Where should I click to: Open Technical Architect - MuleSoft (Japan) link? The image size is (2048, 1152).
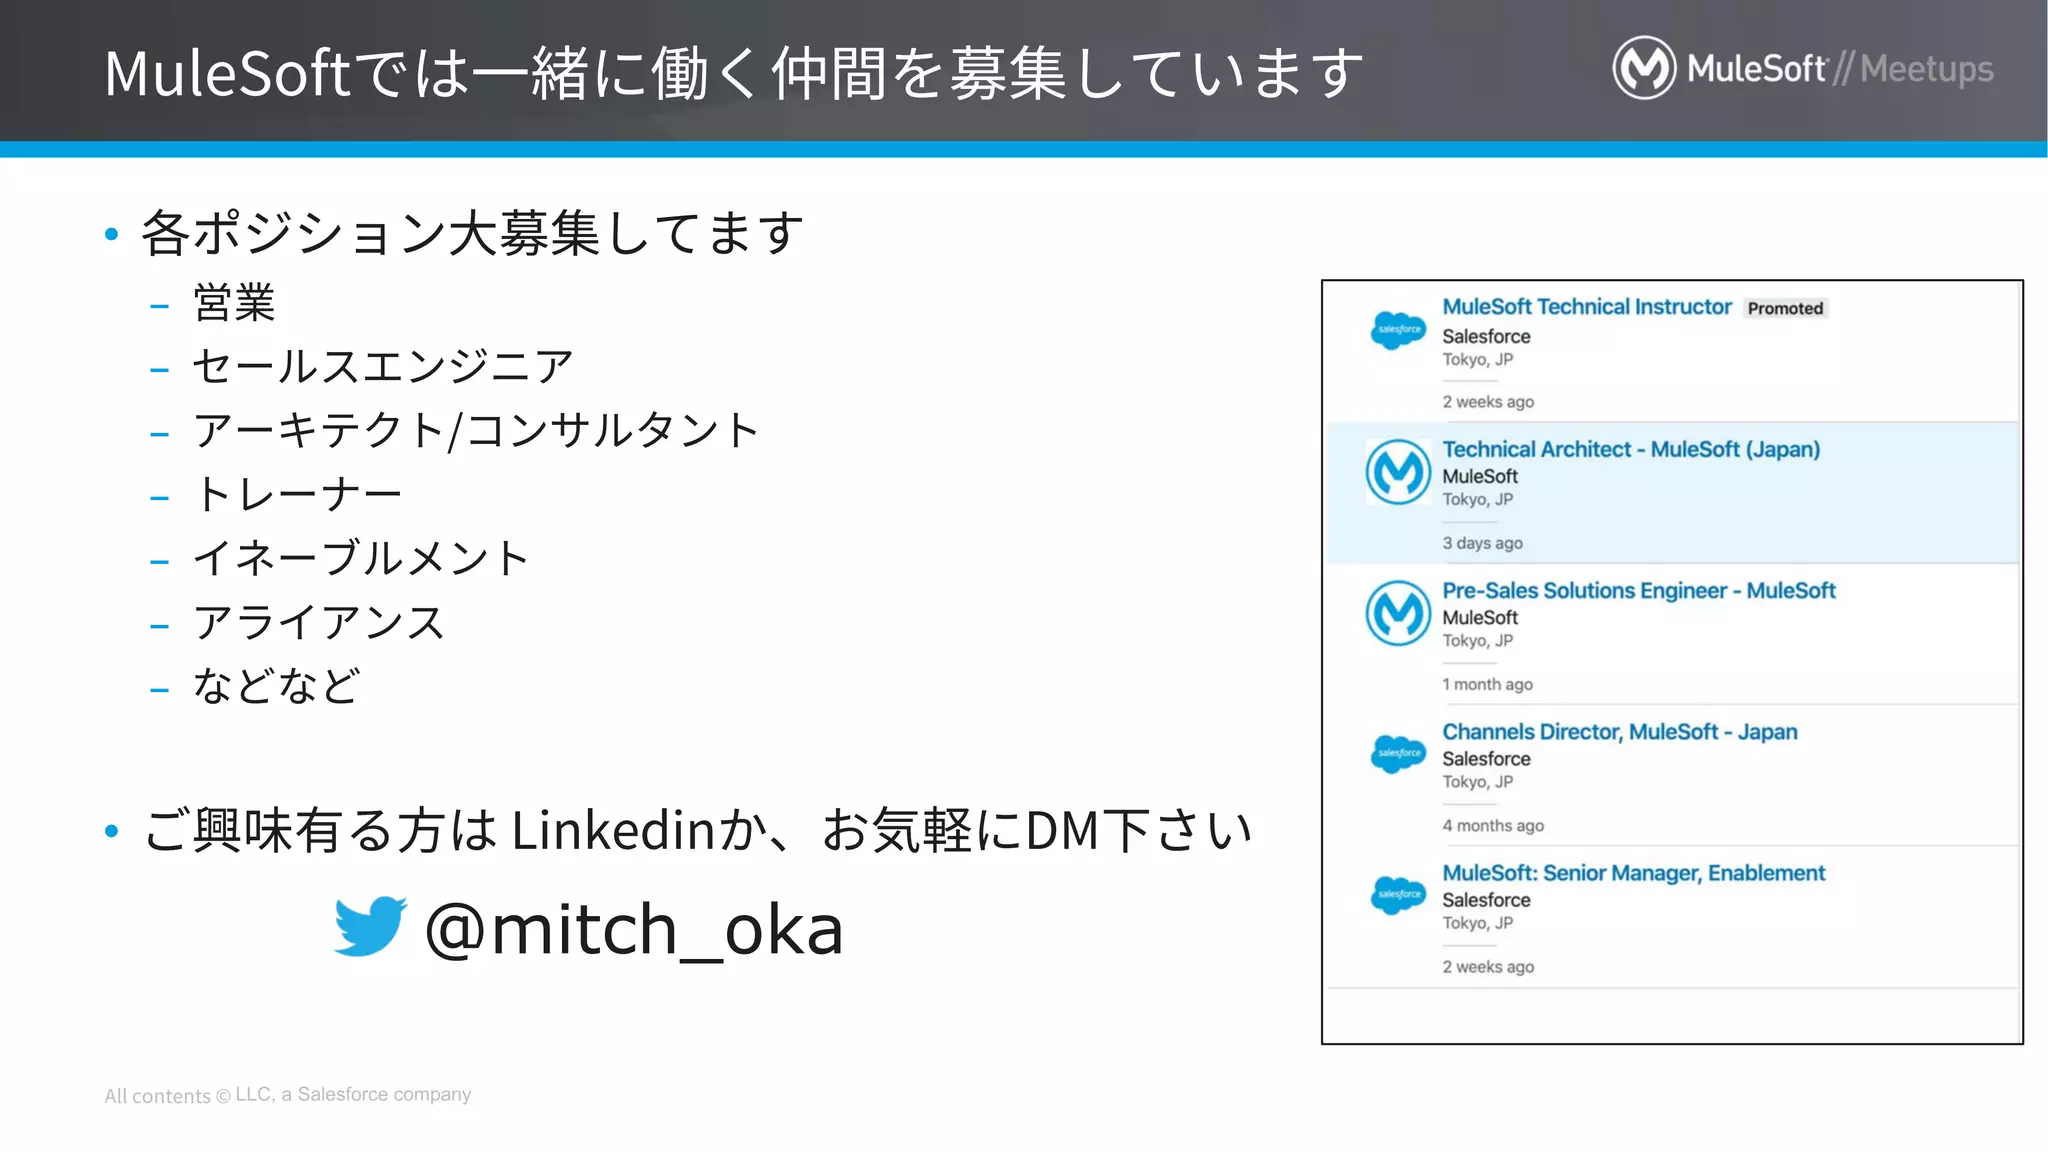(x=1631, y=449)
